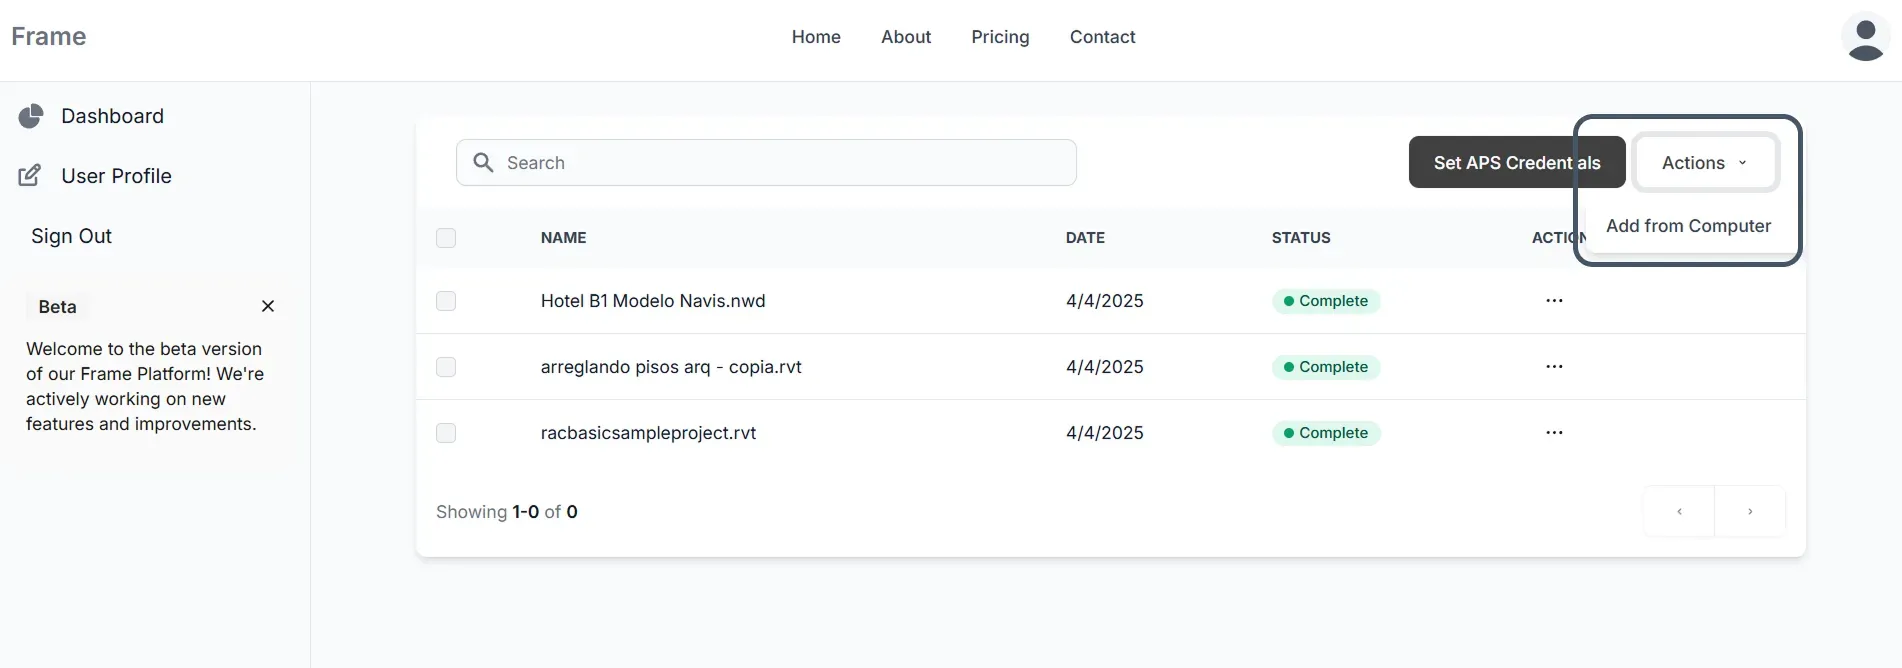Go to previous page of results
The height and width of the screenshot is (668, 1902).
point(1679,512)
